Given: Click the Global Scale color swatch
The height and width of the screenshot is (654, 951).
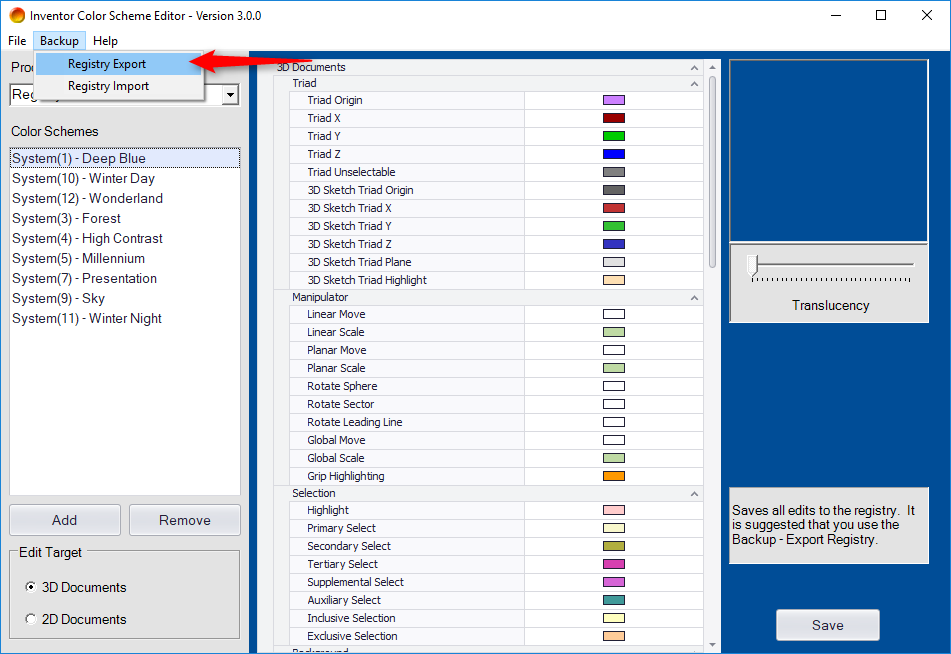Looking at the screenshot, I should 614,458.
